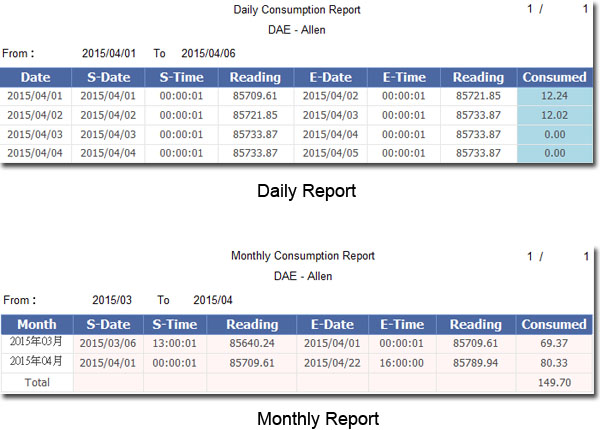This screenshot has width=600, height=430.
Task: Click the 'Daily Report' caption
Action: click(x=307, y=191)
